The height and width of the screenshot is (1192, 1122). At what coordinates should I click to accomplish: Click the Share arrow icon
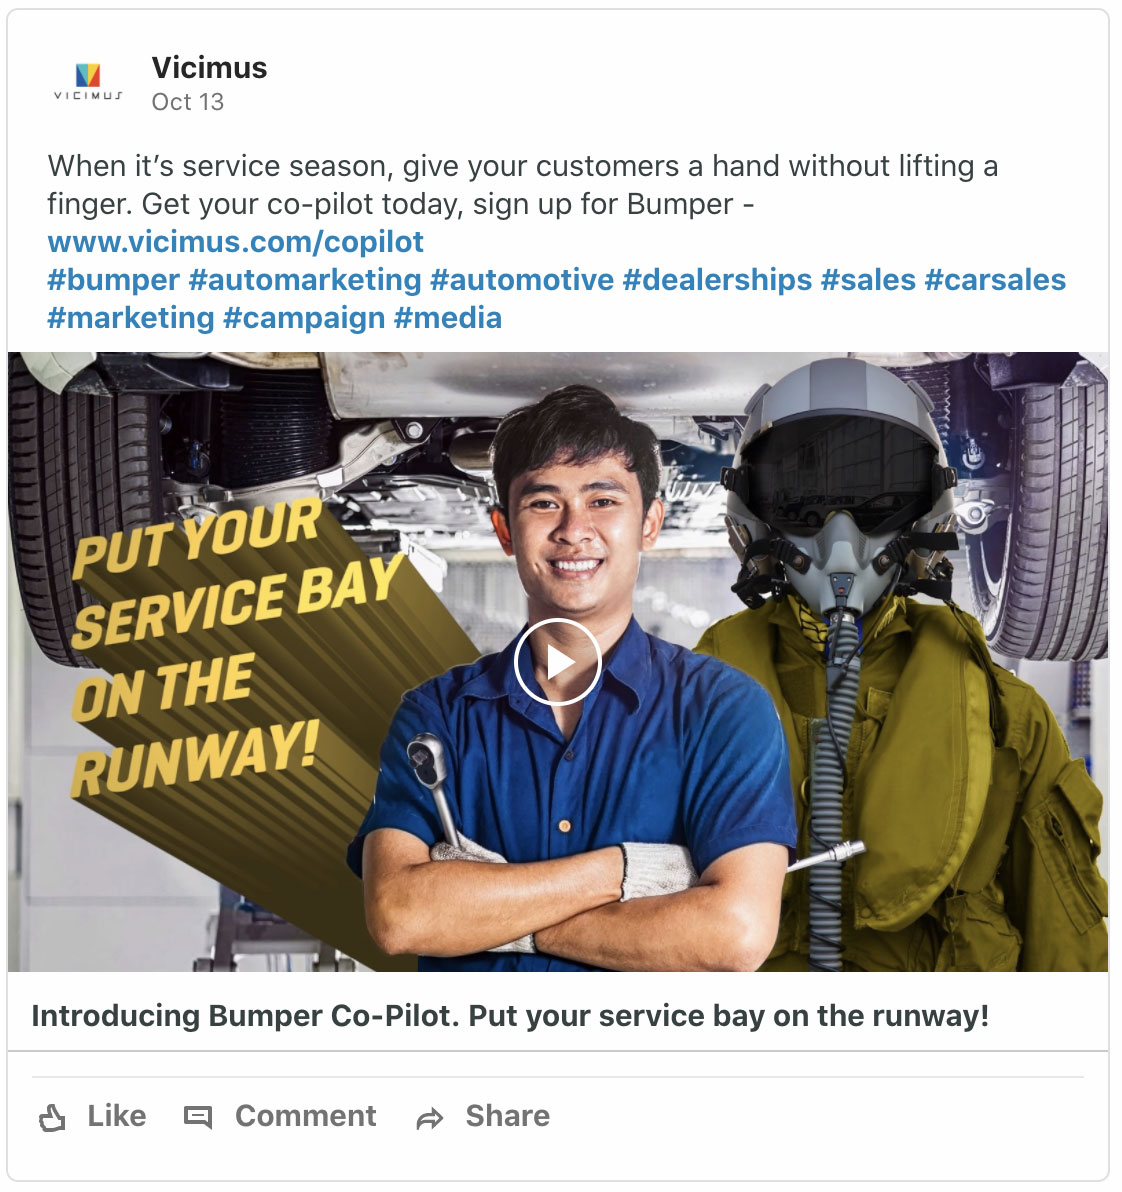429,1118
